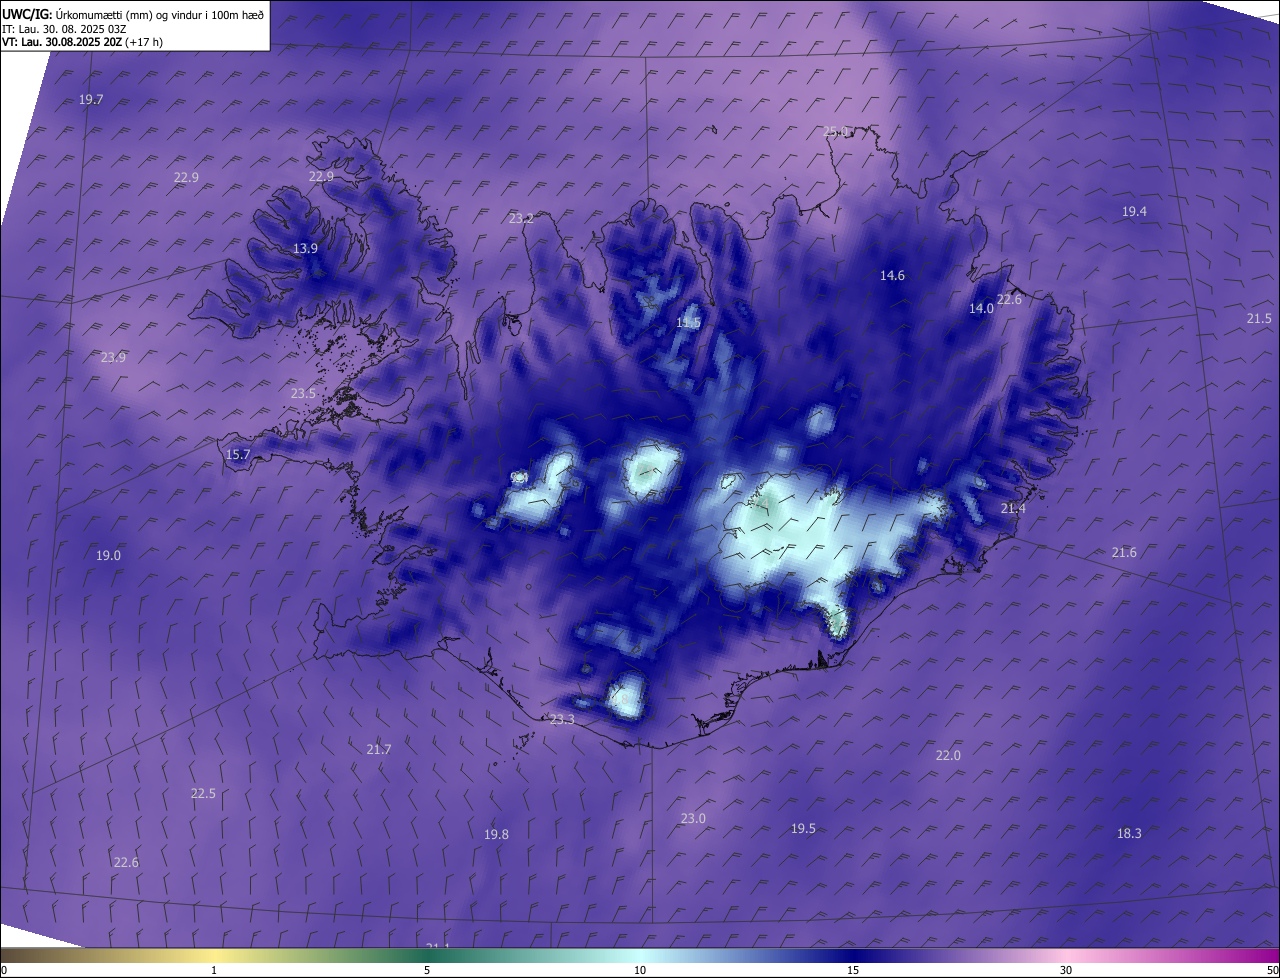Image resolution: width=1280 pixels, height=978 pixels.
Task: Click the 10 tick on the color scale
Action: point(640,971)
